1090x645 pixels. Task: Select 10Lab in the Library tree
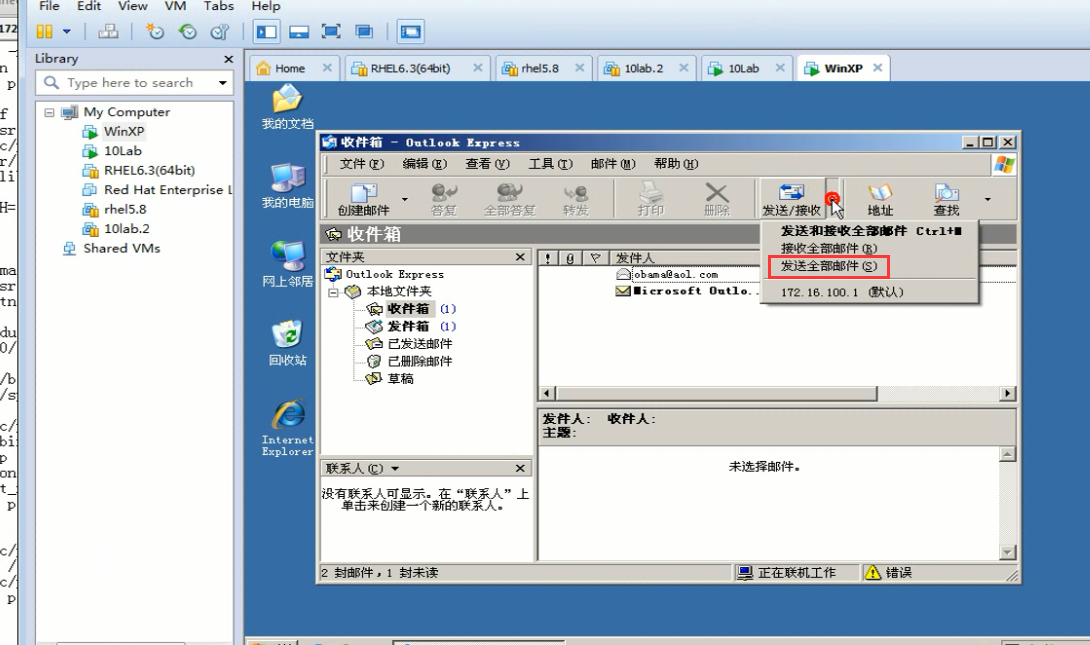(x=122, y=151)
